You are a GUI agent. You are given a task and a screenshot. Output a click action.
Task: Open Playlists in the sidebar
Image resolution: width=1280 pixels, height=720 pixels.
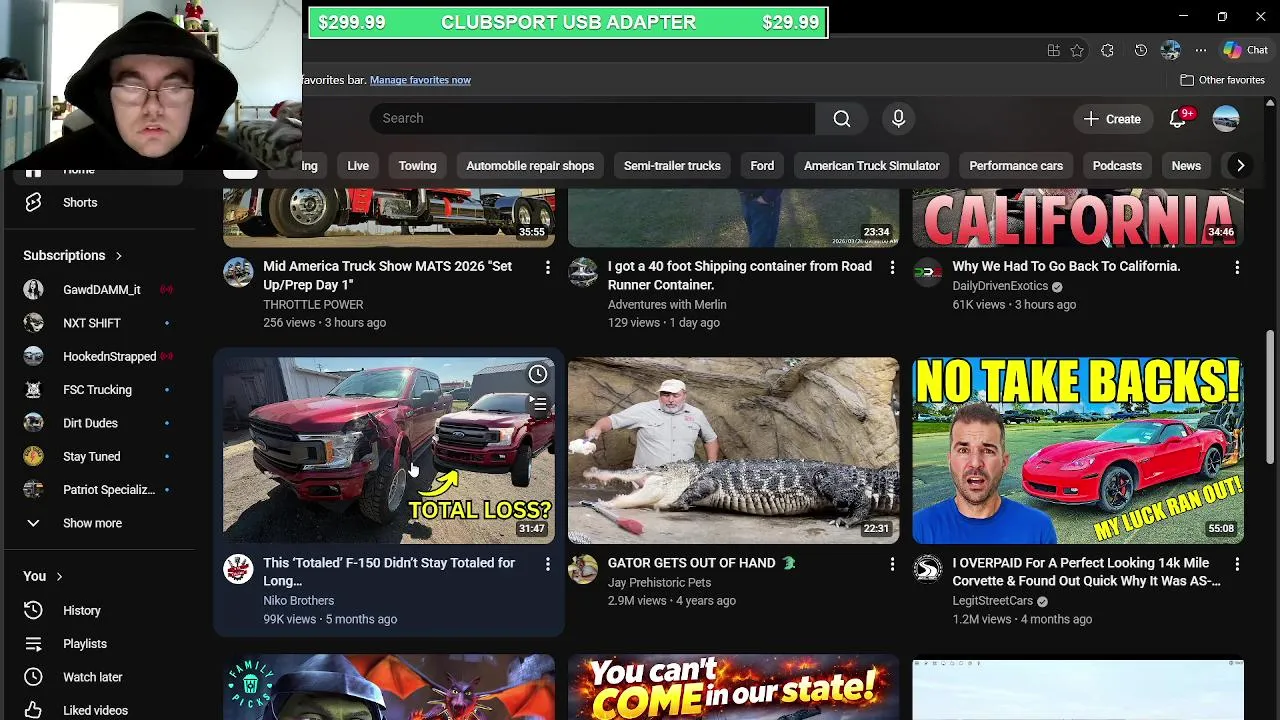click(98, 644)
